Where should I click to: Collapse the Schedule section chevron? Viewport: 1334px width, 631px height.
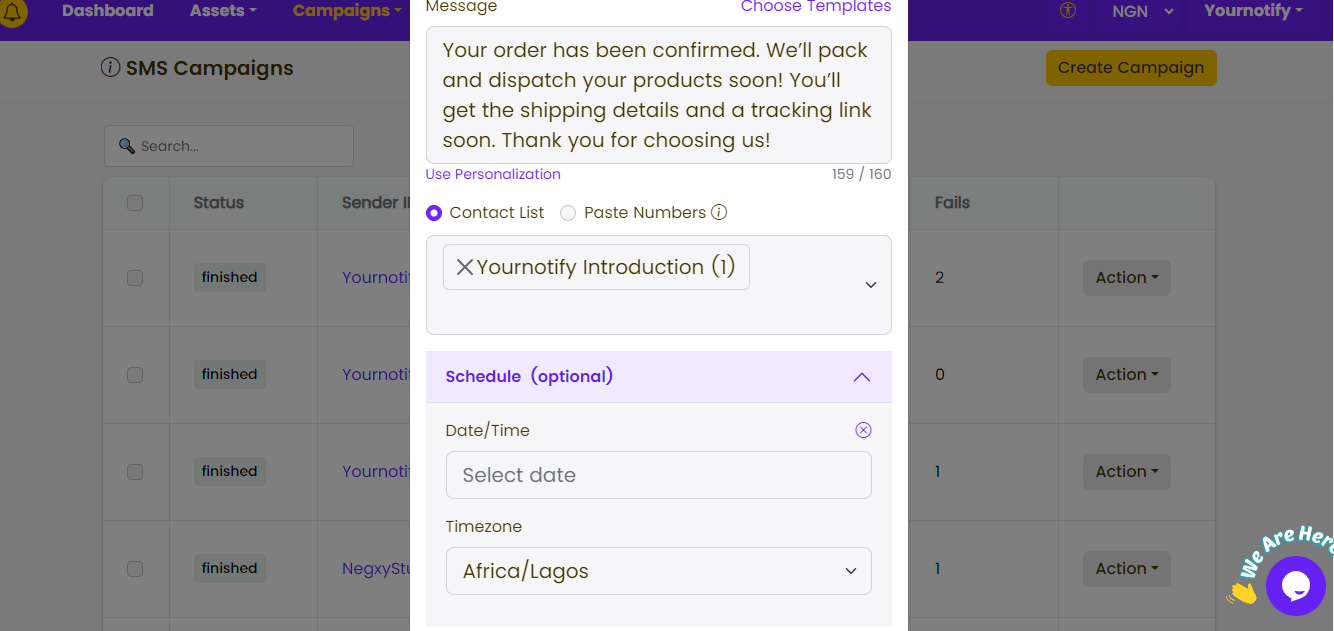[x=862, y=377]
